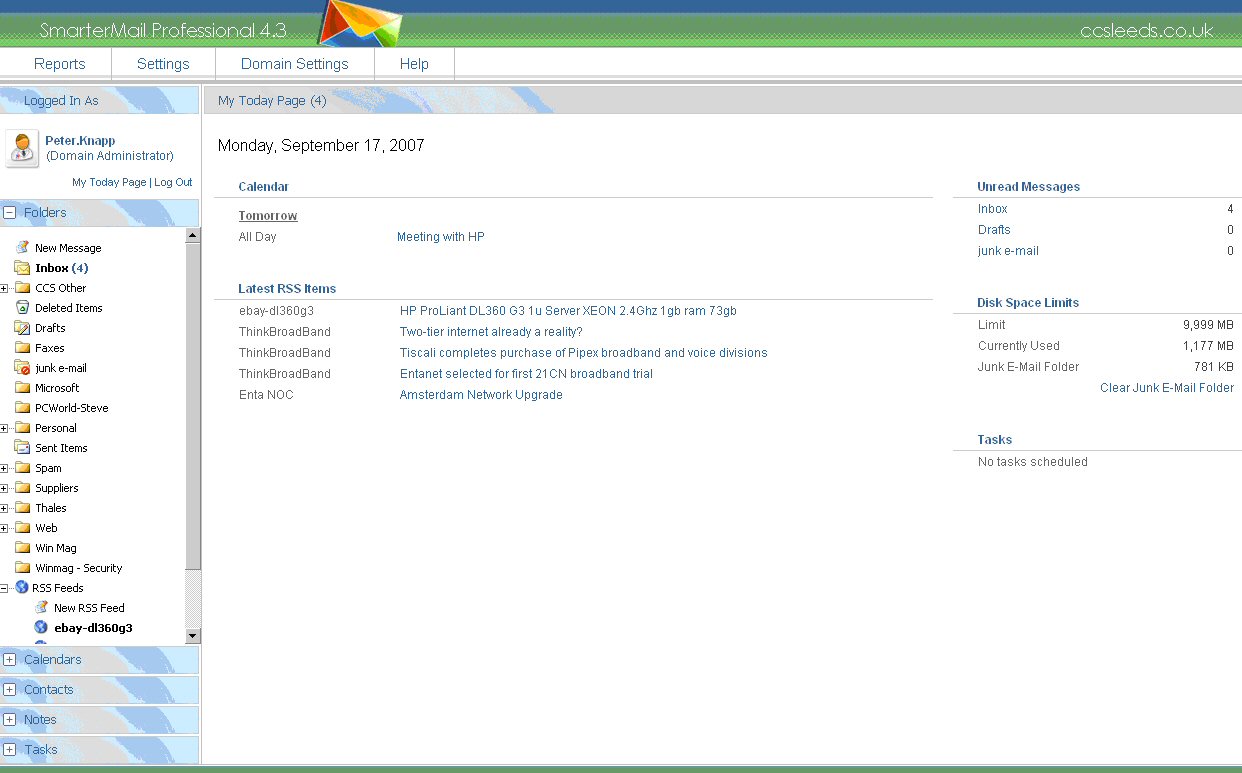Click the SmarterMail envelope logo
1242x773 pixels.
pyautogui.click(x=360, y=23)
